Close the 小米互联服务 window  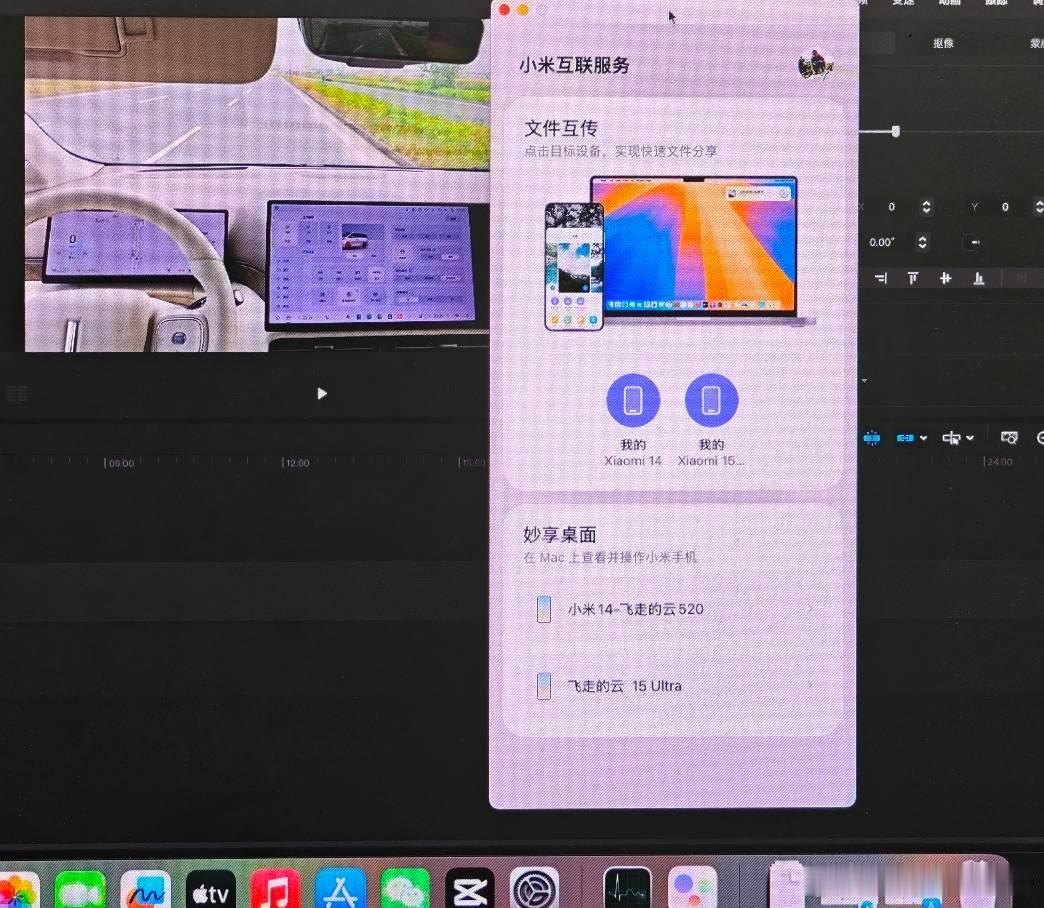tap(504, 9)
